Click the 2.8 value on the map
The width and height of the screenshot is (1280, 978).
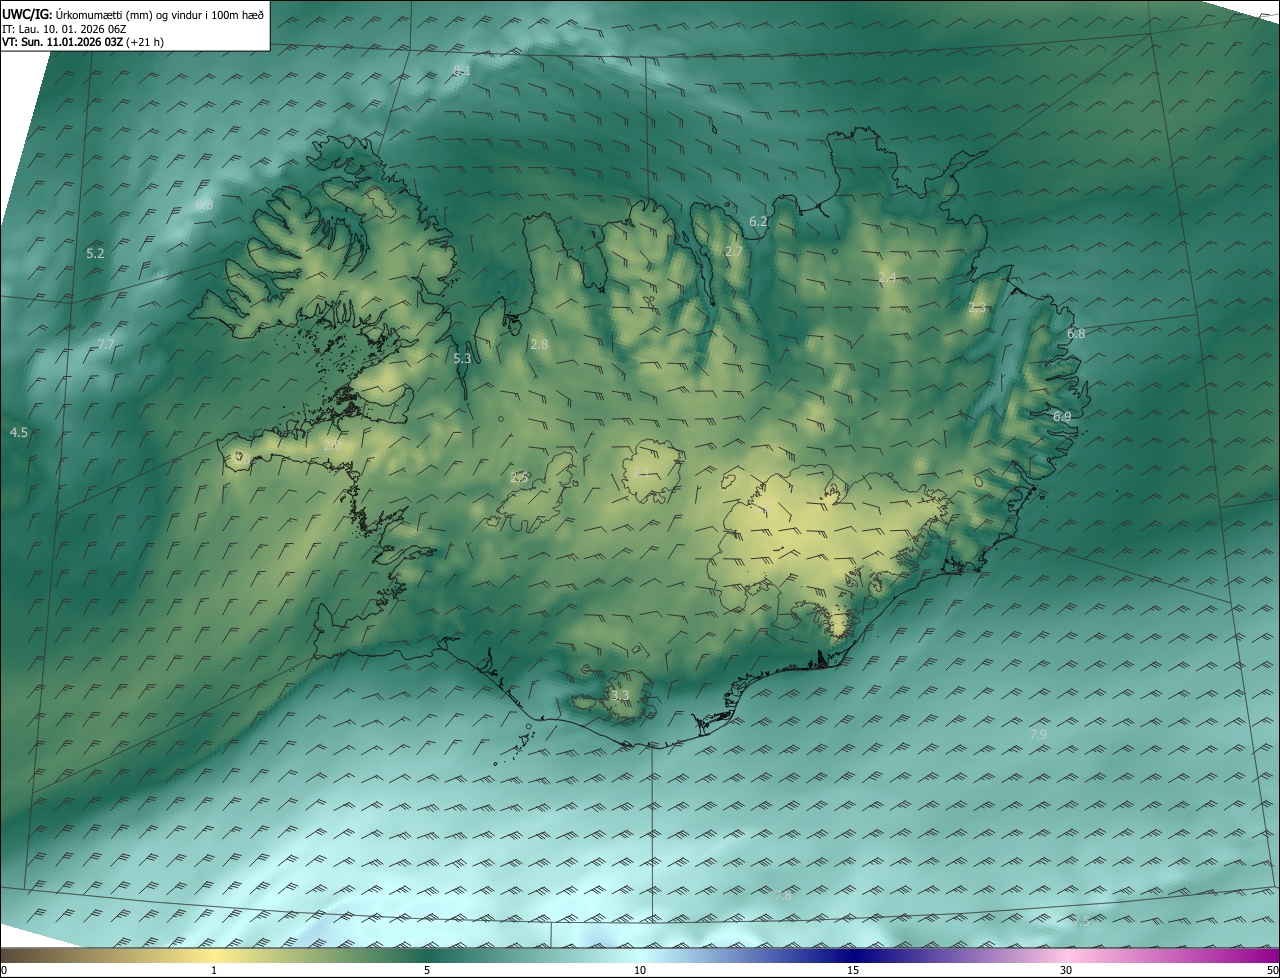[x=539, y=344]
